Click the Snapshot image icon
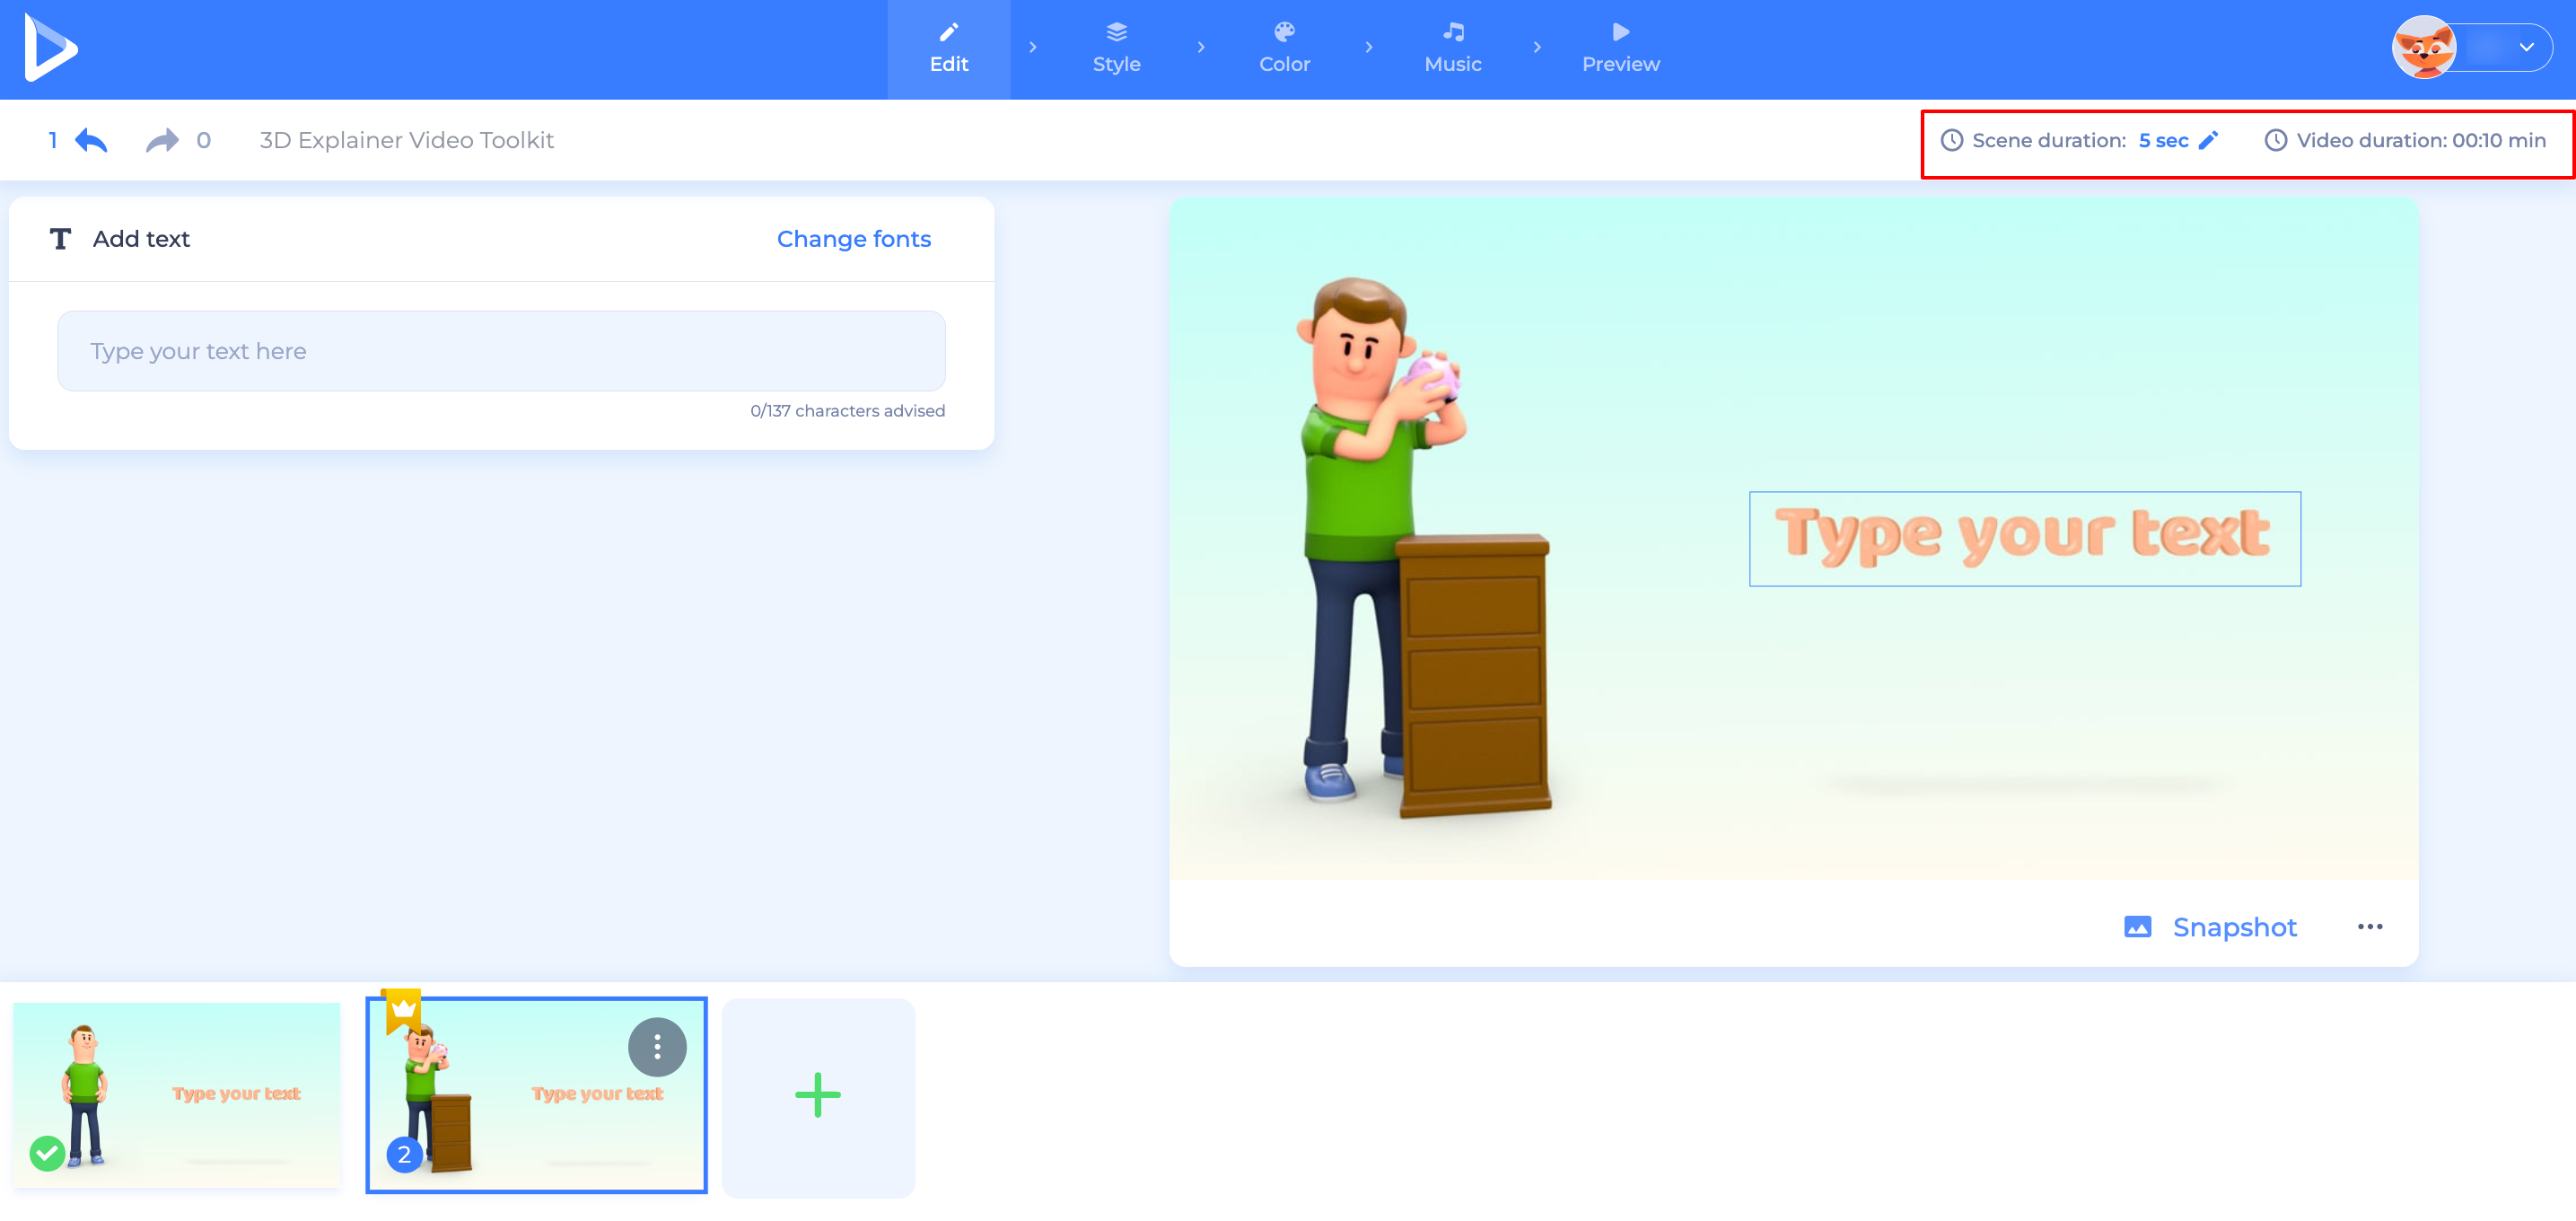This screenshot has width=2576, height=1221. coord(2137,927)
